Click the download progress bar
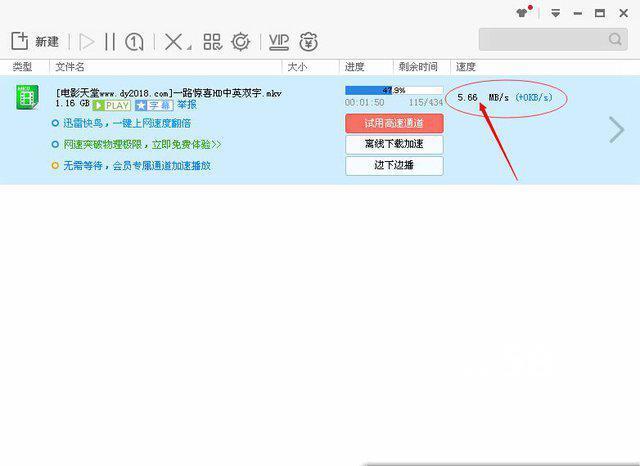Image resolution: width=640 pixels, height=466 pixels. click(394, 90)
